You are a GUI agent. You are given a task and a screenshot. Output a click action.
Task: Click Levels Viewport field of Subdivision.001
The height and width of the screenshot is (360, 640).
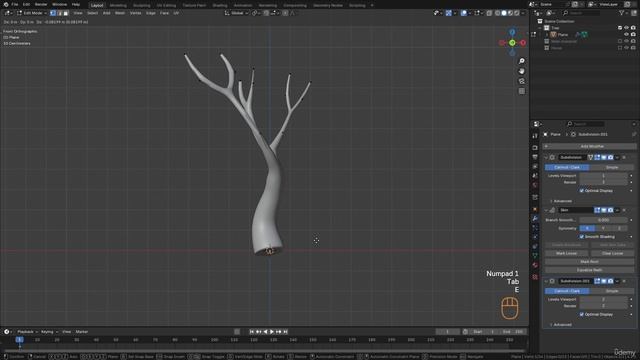[603, 299]
